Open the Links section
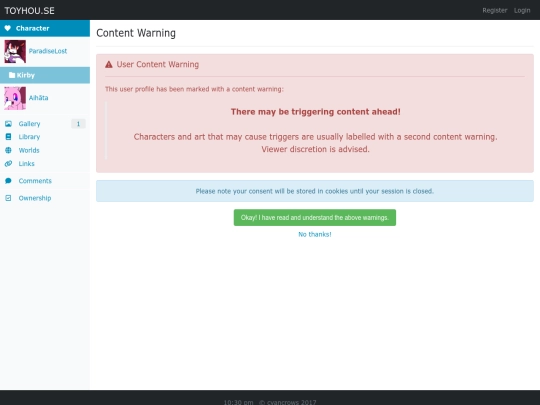The image size is (540, 405). pyautogui.click(x=27, y=164)
